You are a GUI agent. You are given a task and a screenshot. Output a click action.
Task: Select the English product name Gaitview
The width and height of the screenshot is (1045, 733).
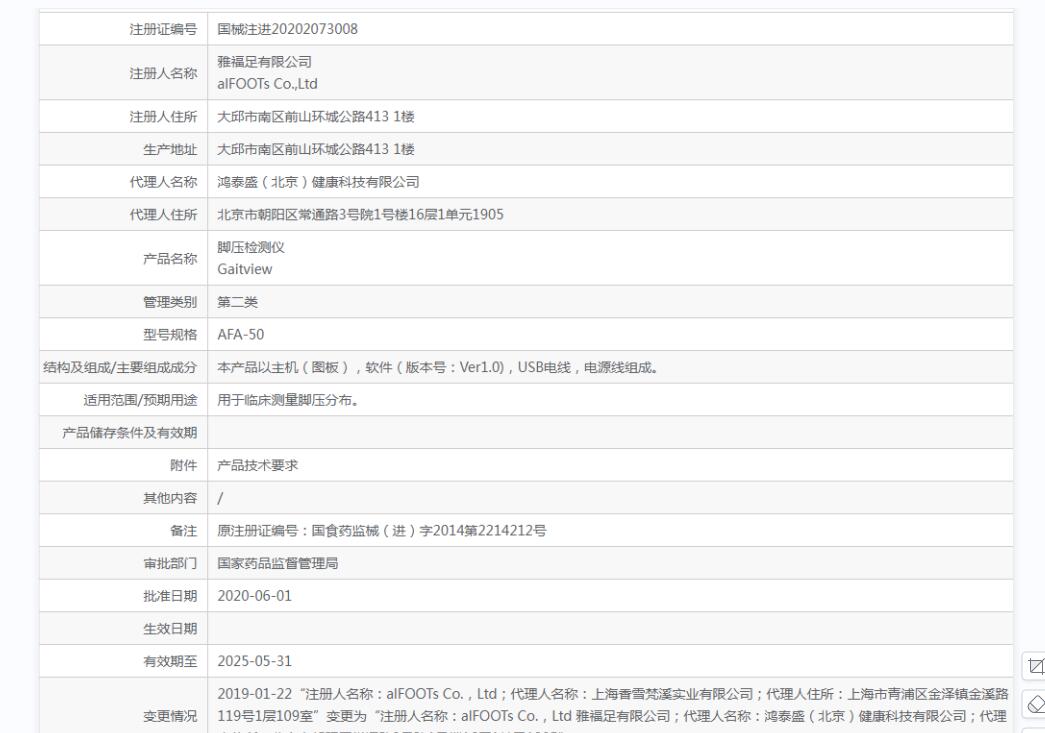click(x=245, y=269)
